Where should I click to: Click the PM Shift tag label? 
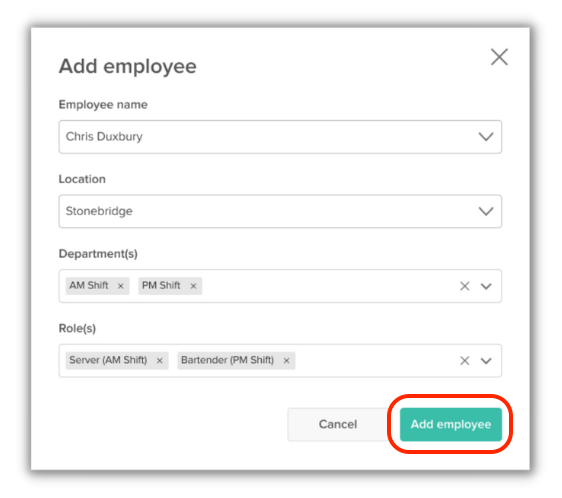coord(161,286)
